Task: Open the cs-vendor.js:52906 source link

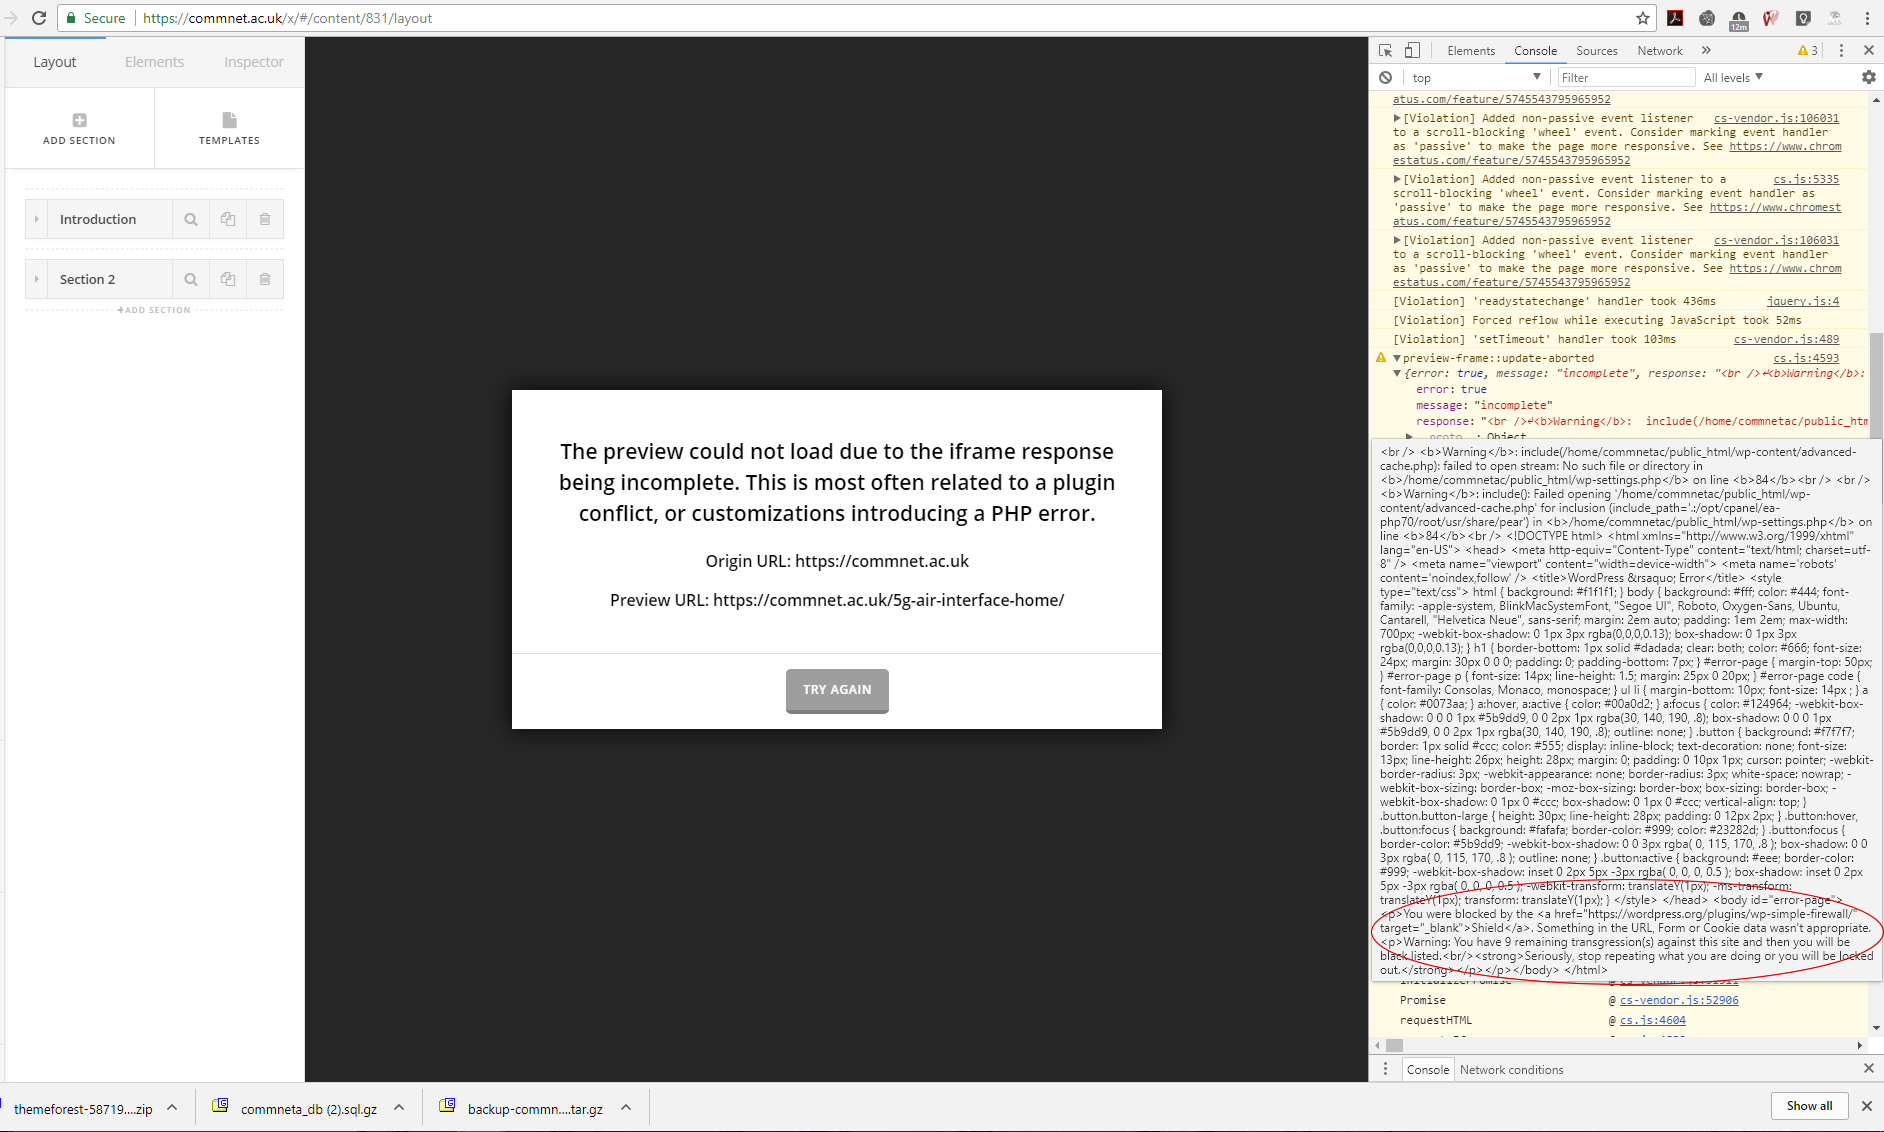Action: click(x=1679, y=1000)
